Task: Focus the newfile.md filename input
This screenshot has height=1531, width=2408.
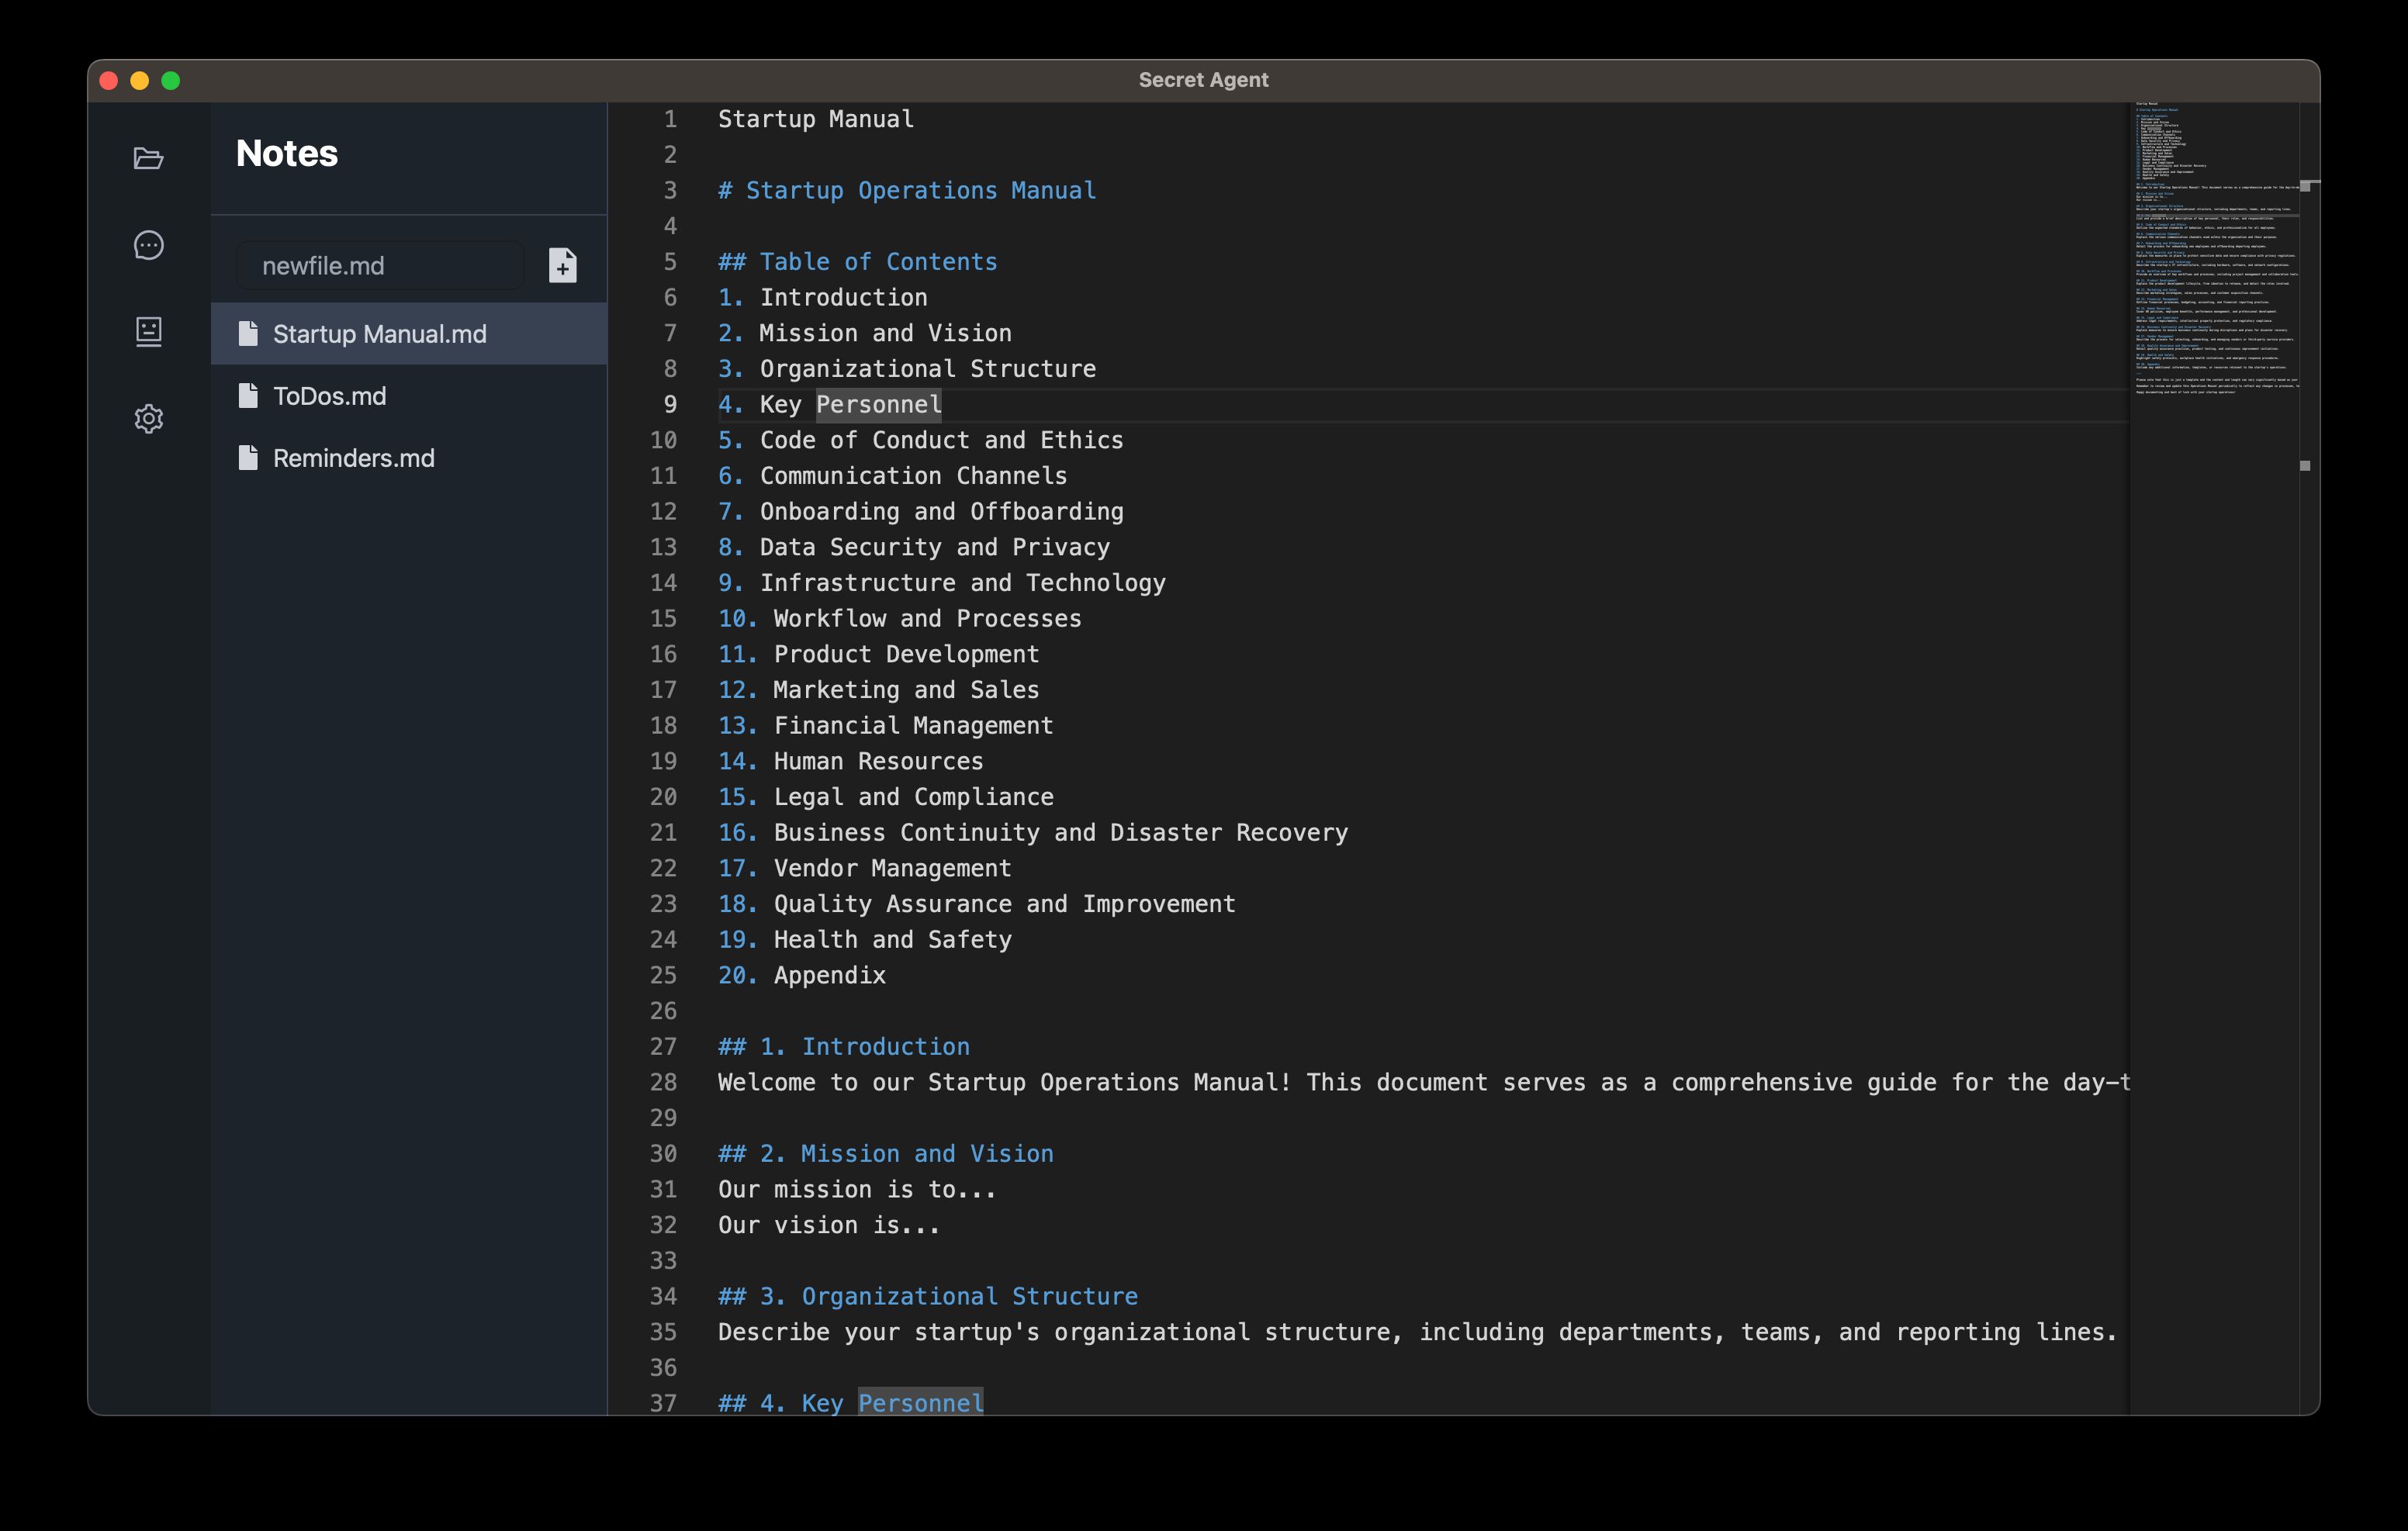Action: pyautogui.click(x=380, y=265)
